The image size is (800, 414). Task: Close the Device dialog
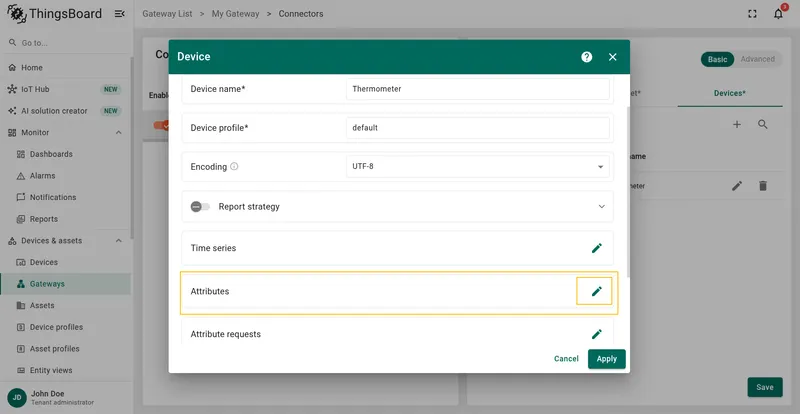[x=613, y=57]
